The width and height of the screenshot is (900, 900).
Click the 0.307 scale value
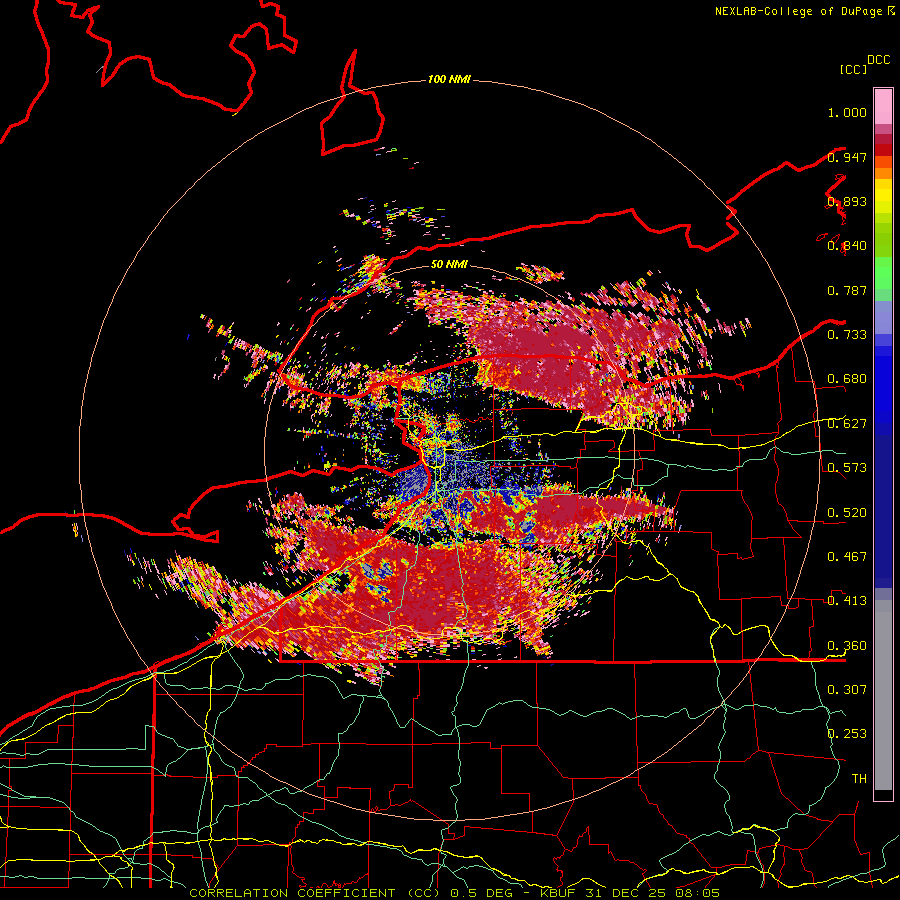coord(847,690)
